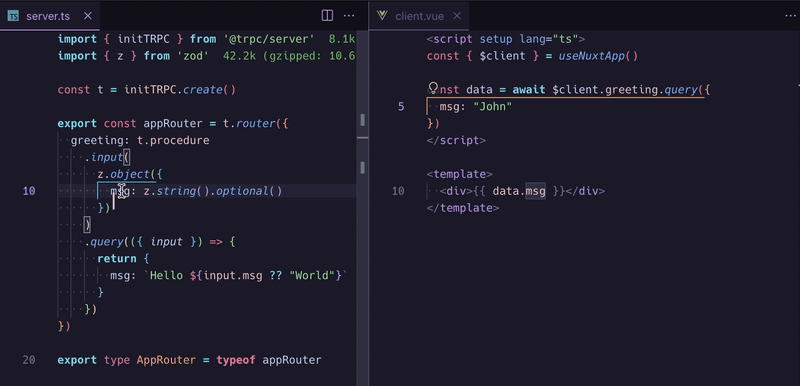Close the client.vue tab
800x386 pixels.
pos(457,16)
